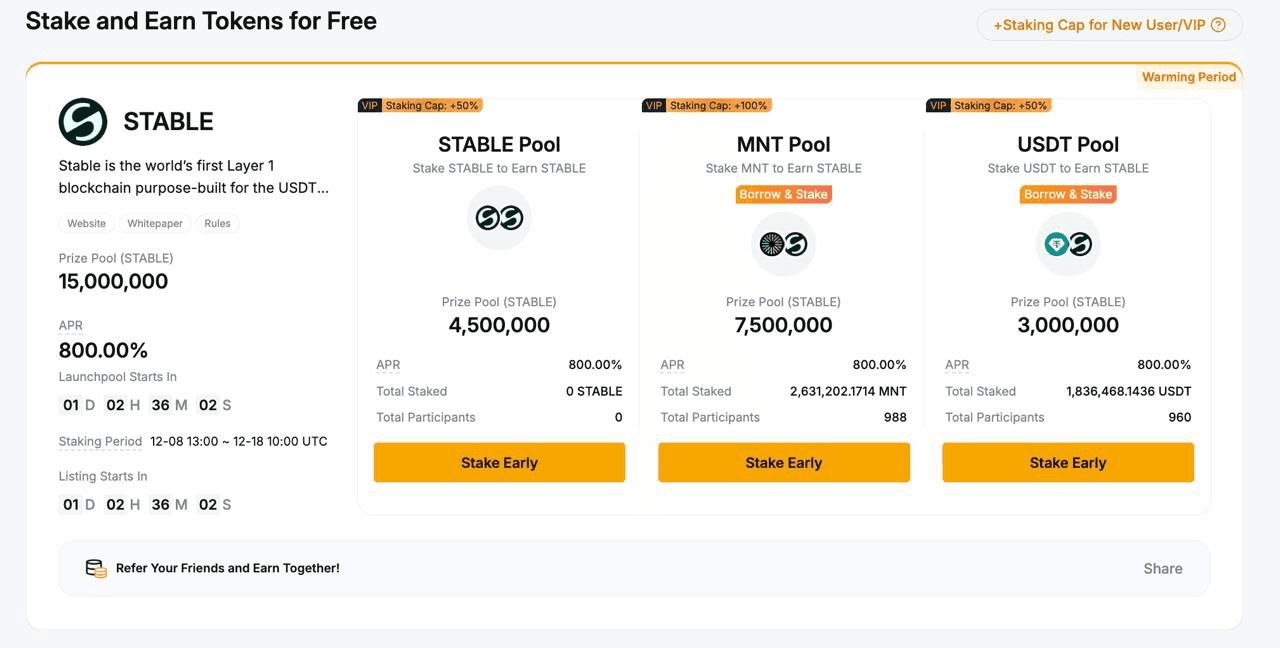Click the VIP badge on MNT Pool
This screenshot has width=1280, height=648.
(x=654, y=105)
